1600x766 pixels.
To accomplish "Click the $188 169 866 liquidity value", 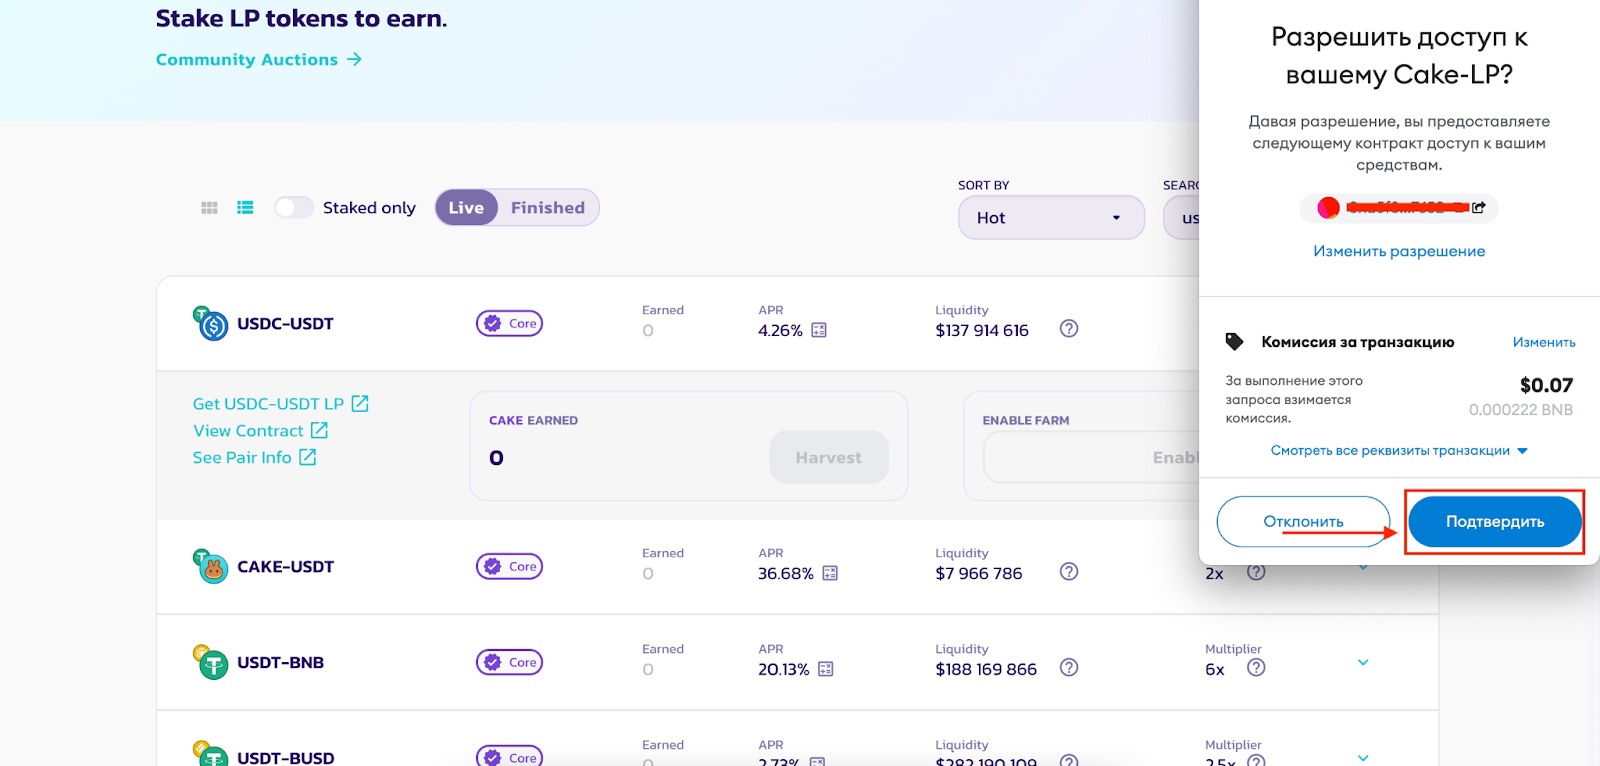I will click(x=986, y=669).
